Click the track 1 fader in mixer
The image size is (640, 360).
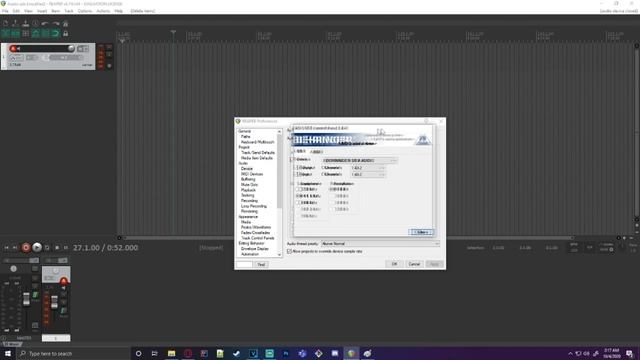click(54, 302)
